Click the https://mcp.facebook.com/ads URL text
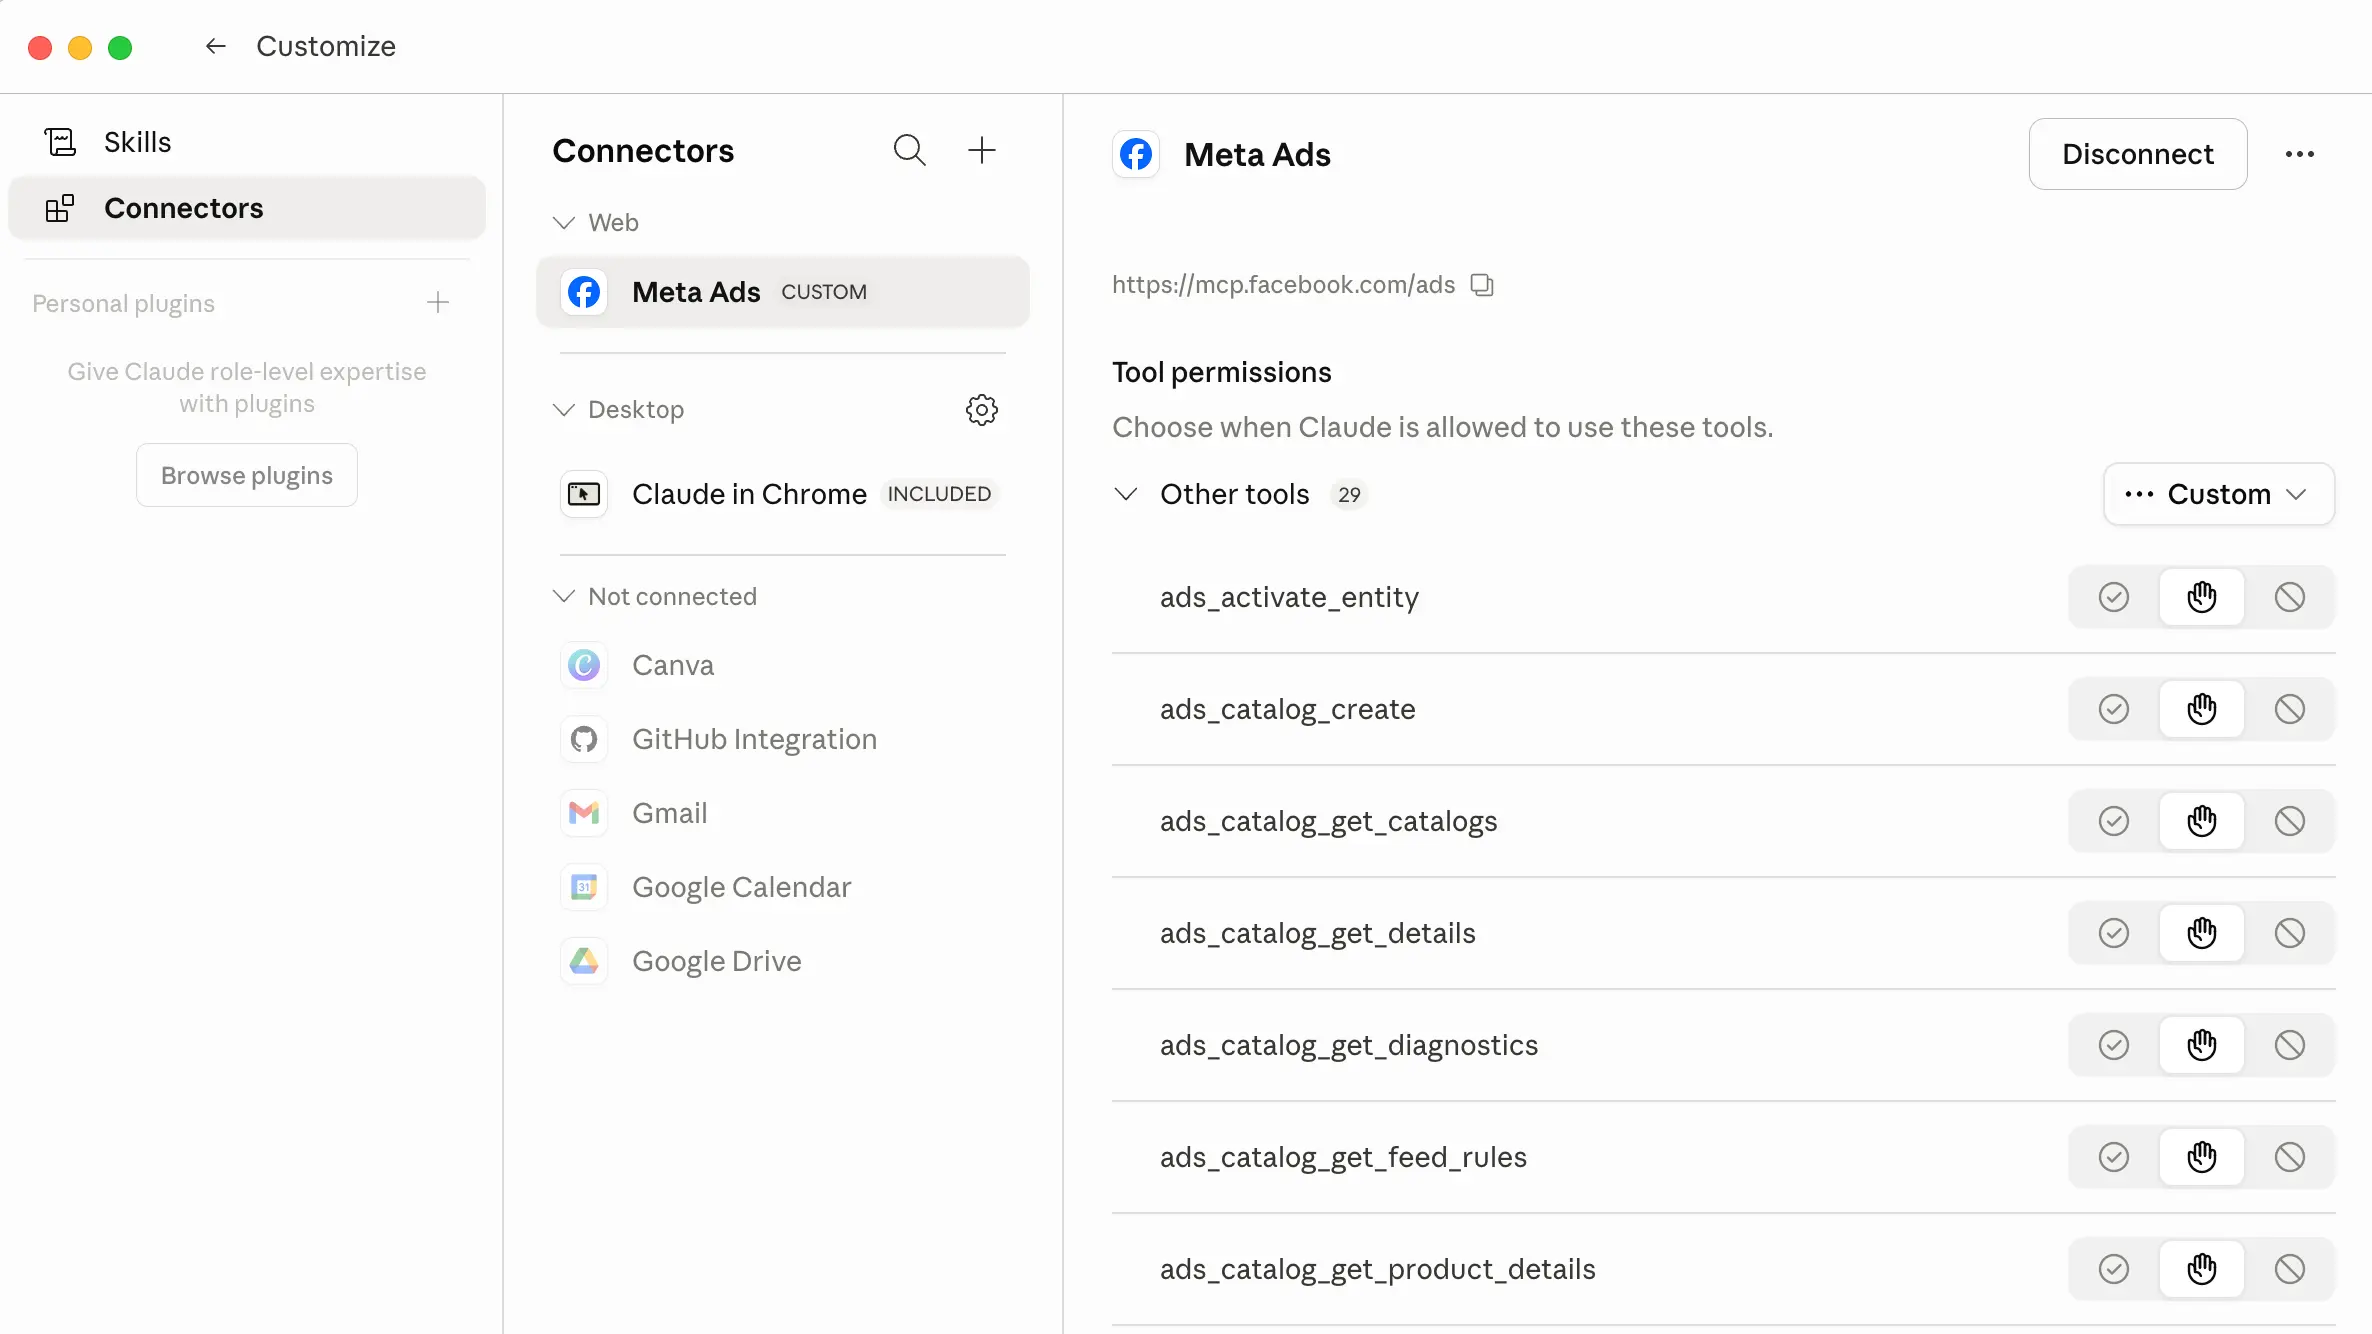 [x=1283, y=285]
